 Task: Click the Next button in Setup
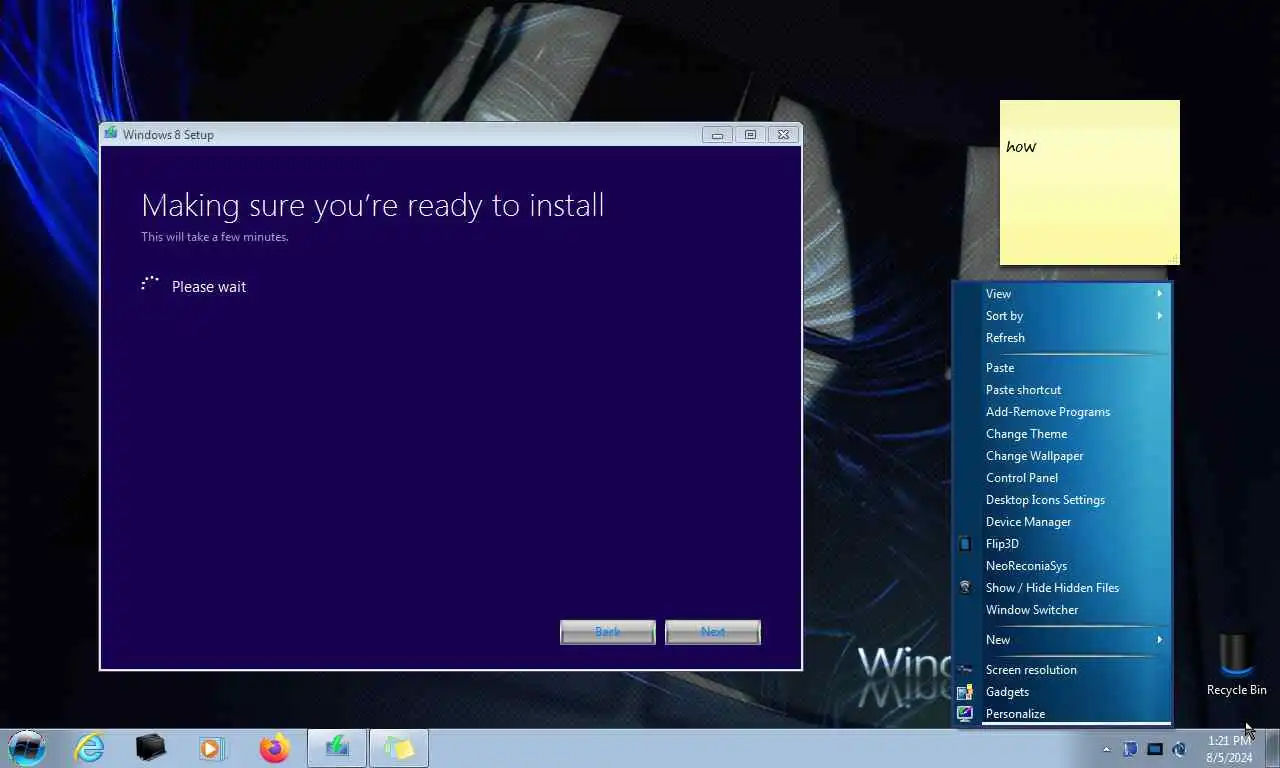click(x=713, y=632)
